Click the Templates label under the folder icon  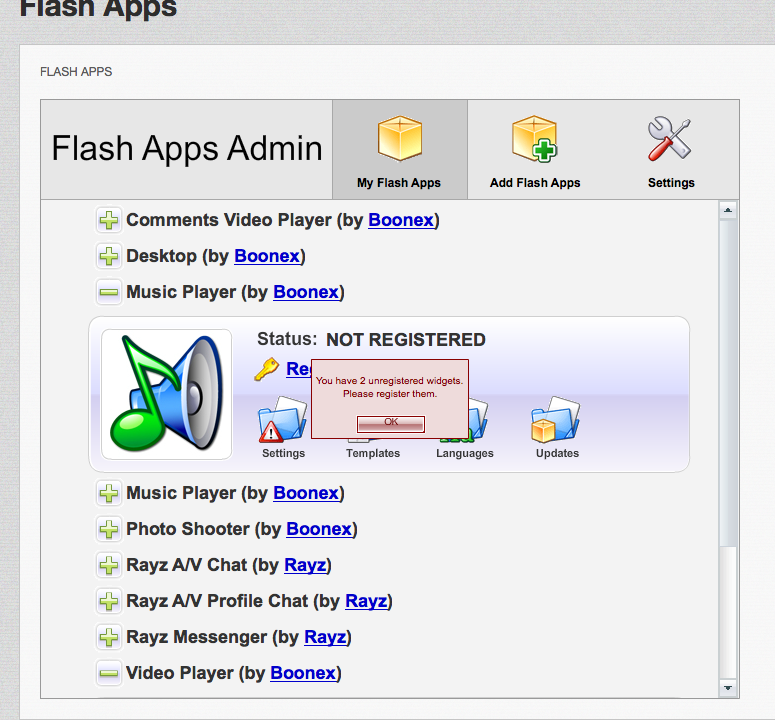point(373,453)
